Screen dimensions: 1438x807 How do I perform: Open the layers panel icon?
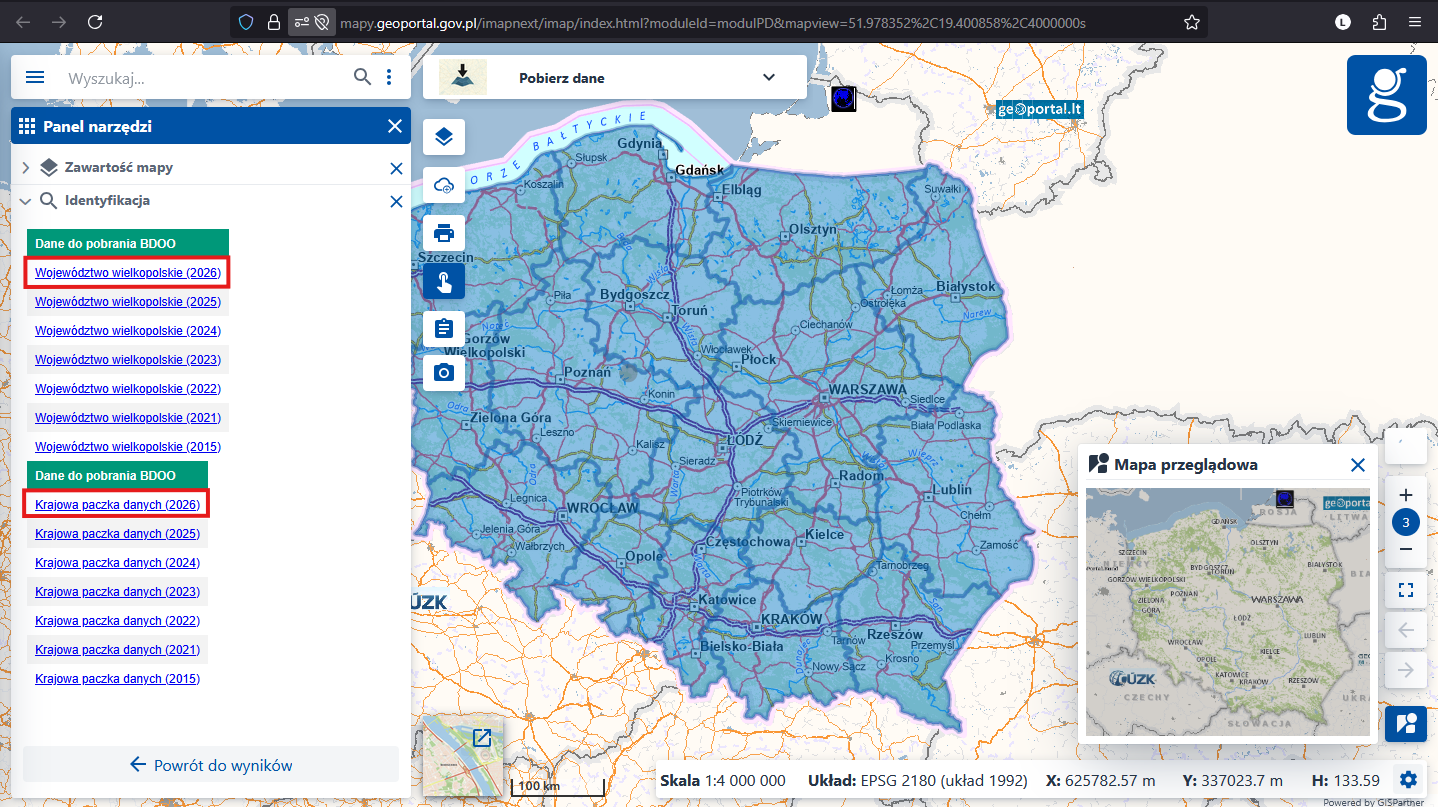443,137
